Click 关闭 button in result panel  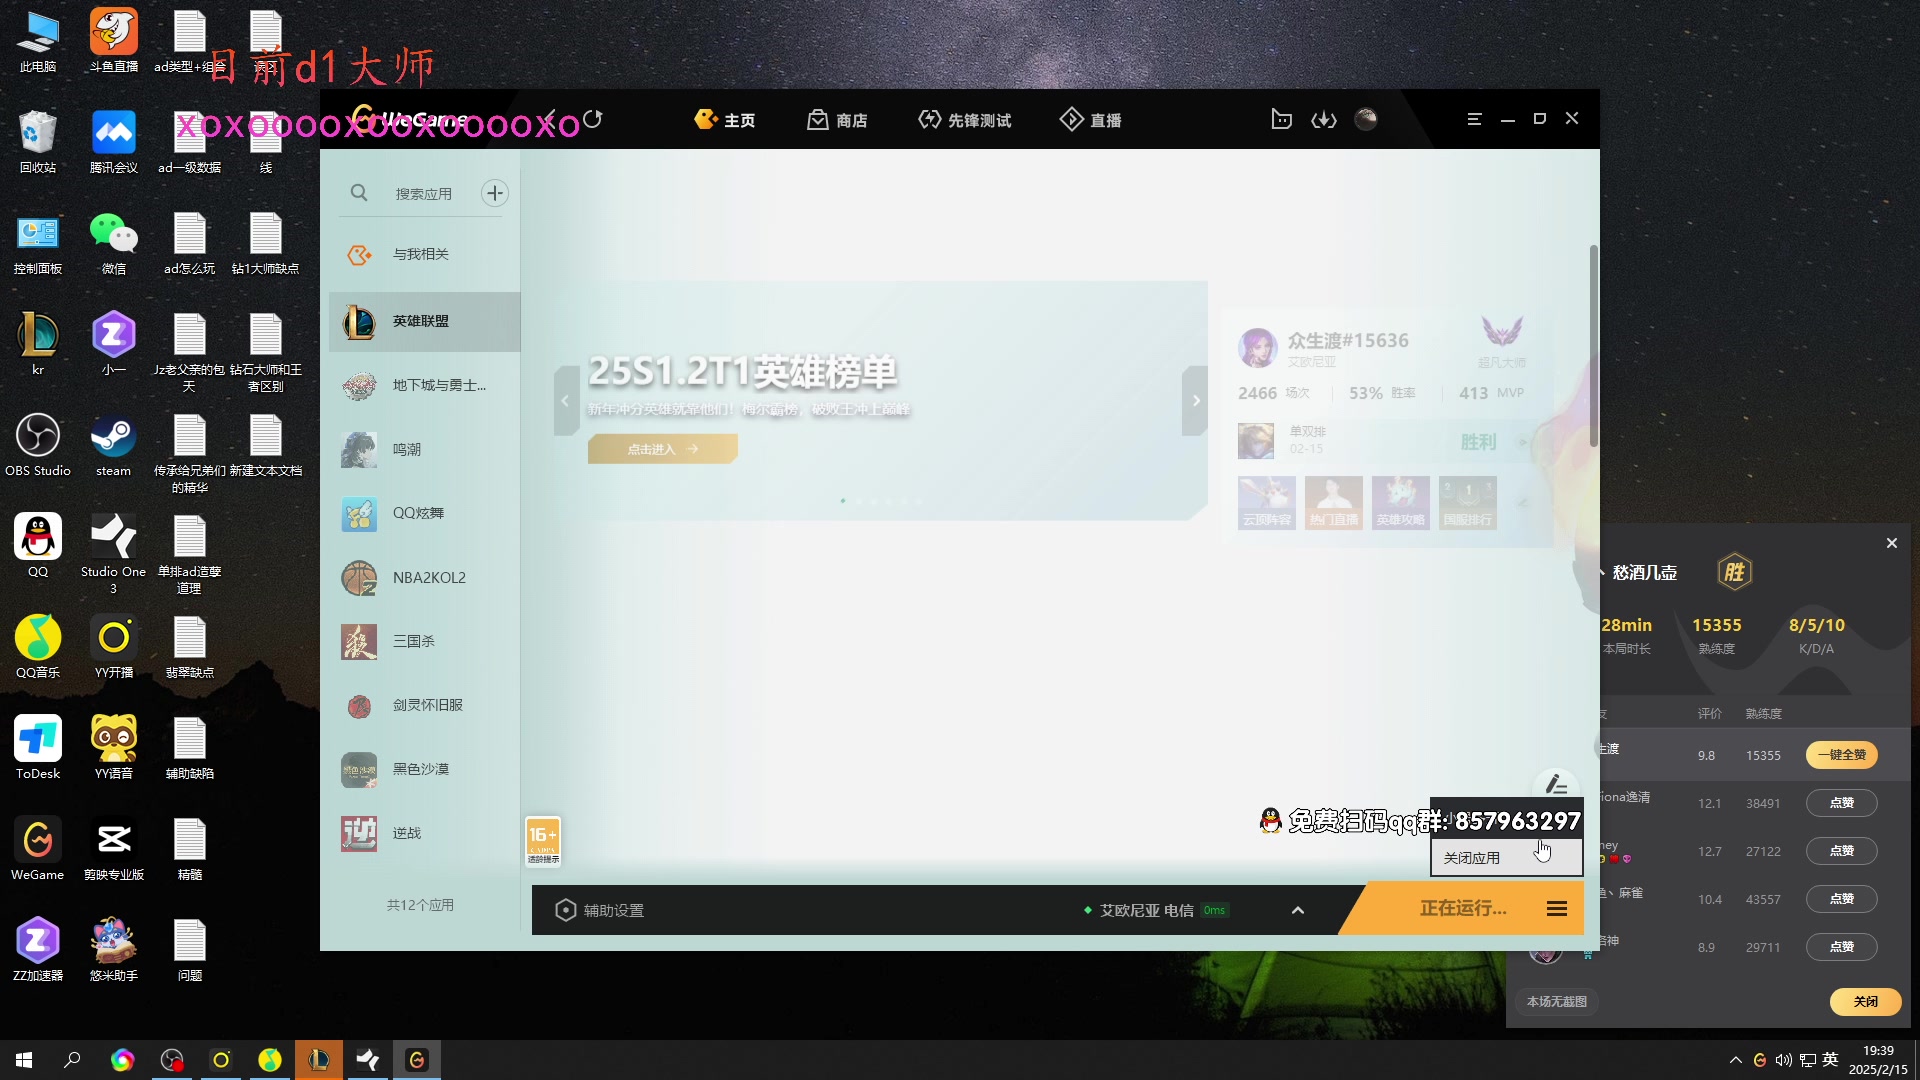[1866, 1001]
